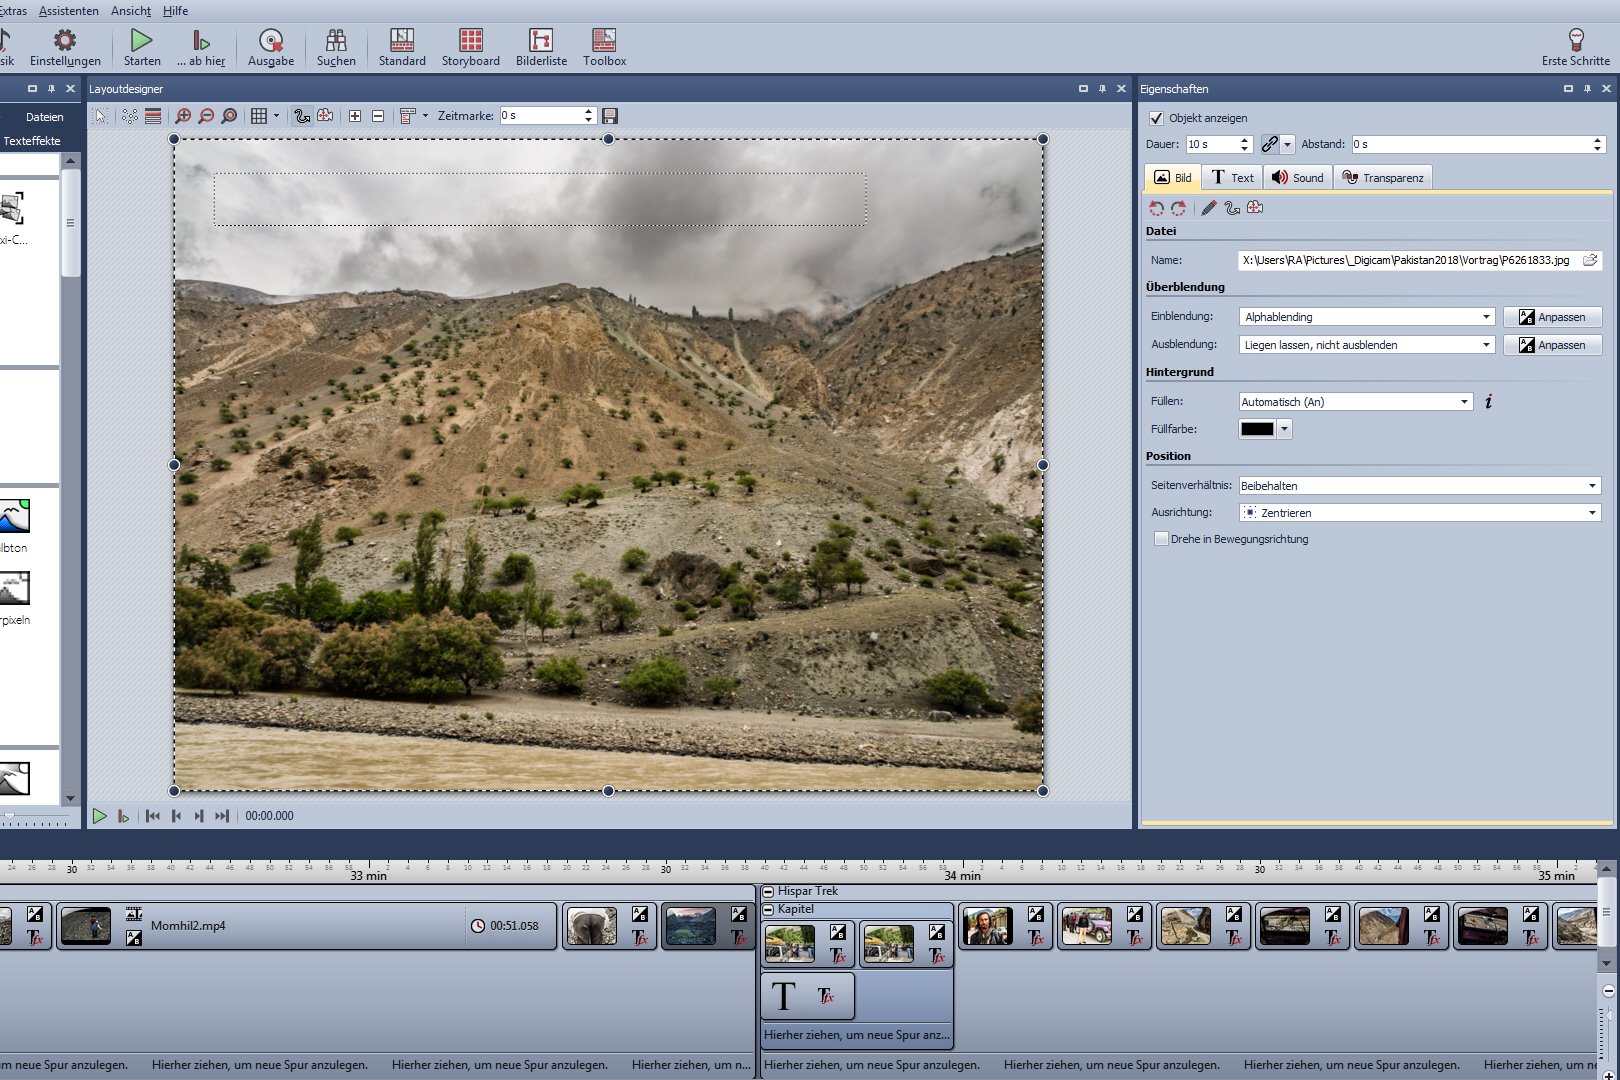Viewport: 1620px width, 1080px height.
Task: Select the motion path tool in Layoutdesigner
Action: click(x=302, y=116)
